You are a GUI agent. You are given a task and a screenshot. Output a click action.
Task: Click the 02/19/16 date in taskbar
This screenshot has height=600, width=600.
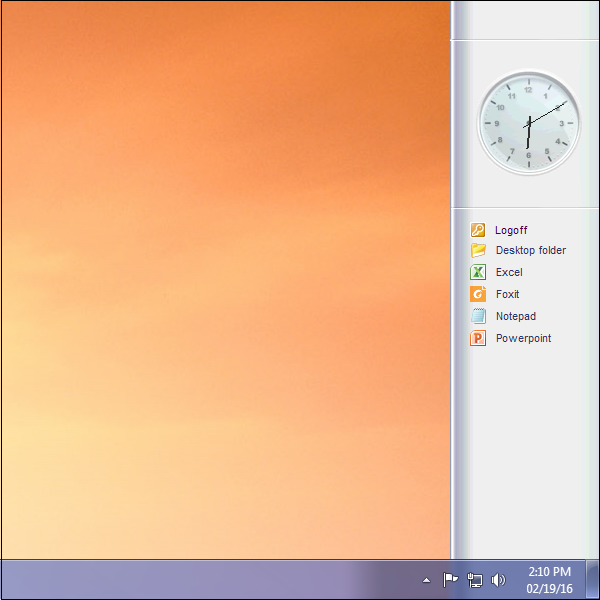coord(549,588)
